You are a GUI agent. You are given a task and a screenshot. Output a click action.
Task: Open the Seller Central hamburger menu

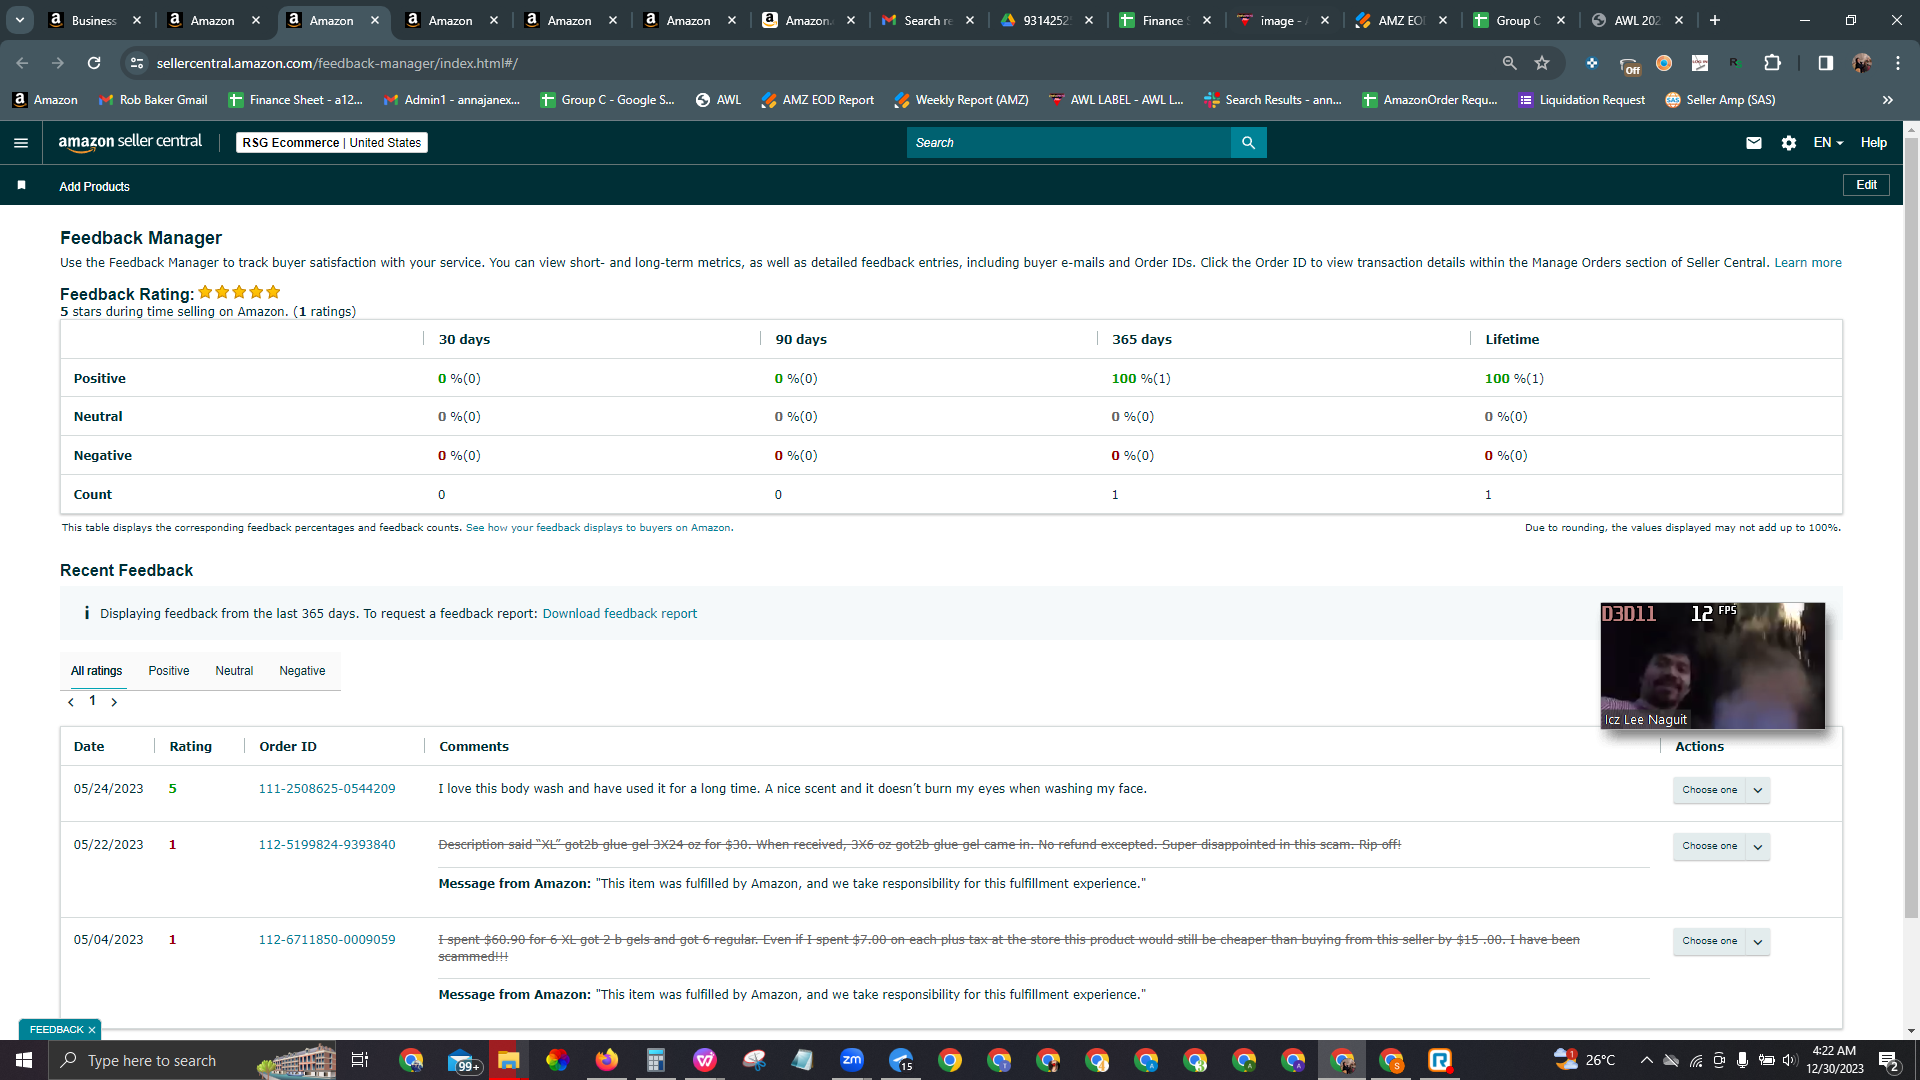(21, 143)
